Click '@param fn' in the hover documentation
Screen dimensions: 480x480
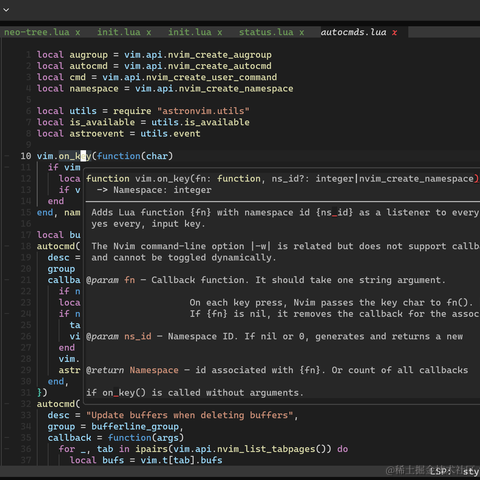111,280
